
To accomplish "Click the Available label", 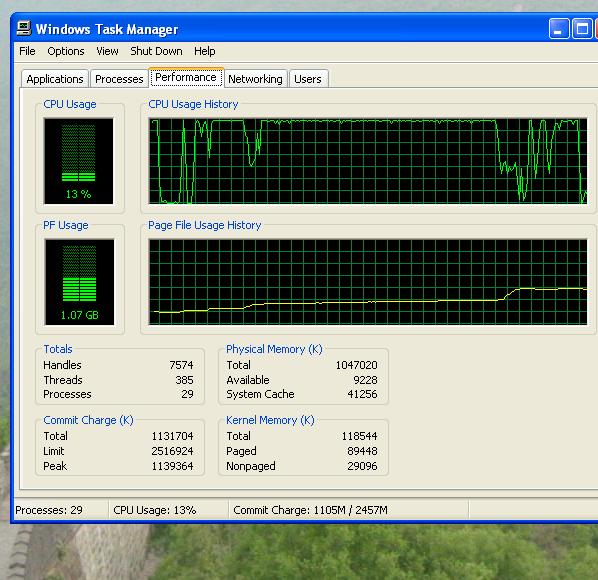I will (248, 380).
